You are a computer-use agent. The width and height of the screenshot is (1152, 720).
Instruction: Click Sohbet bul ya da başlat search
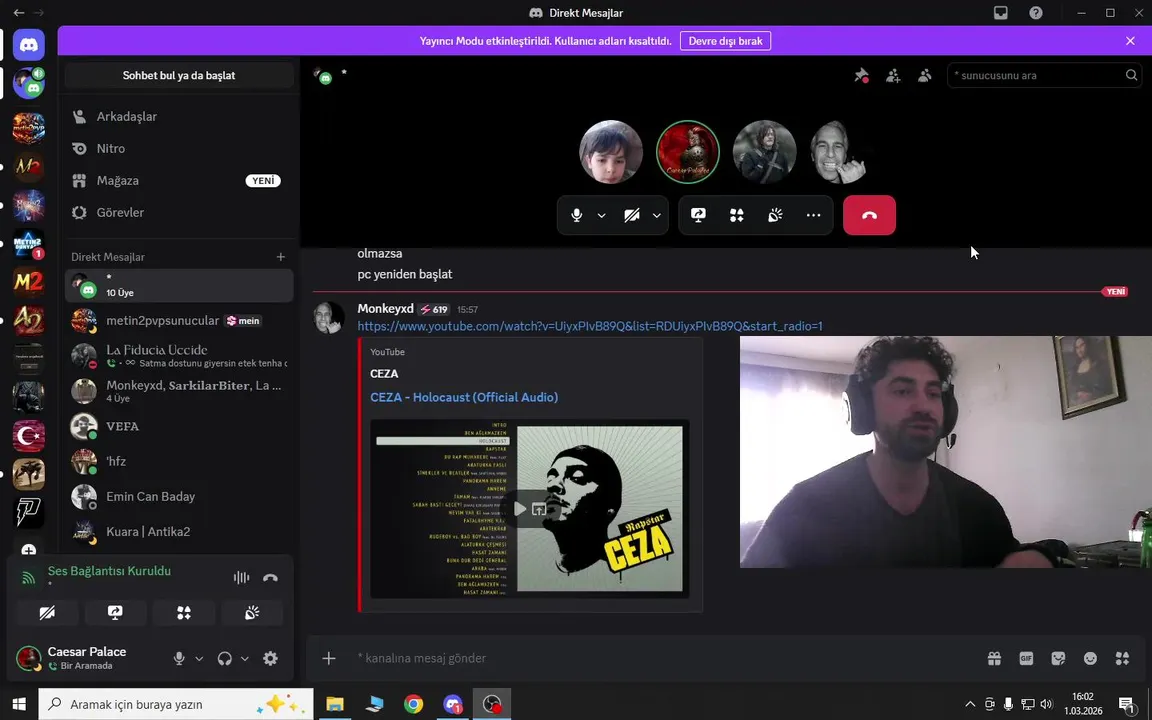179,75
